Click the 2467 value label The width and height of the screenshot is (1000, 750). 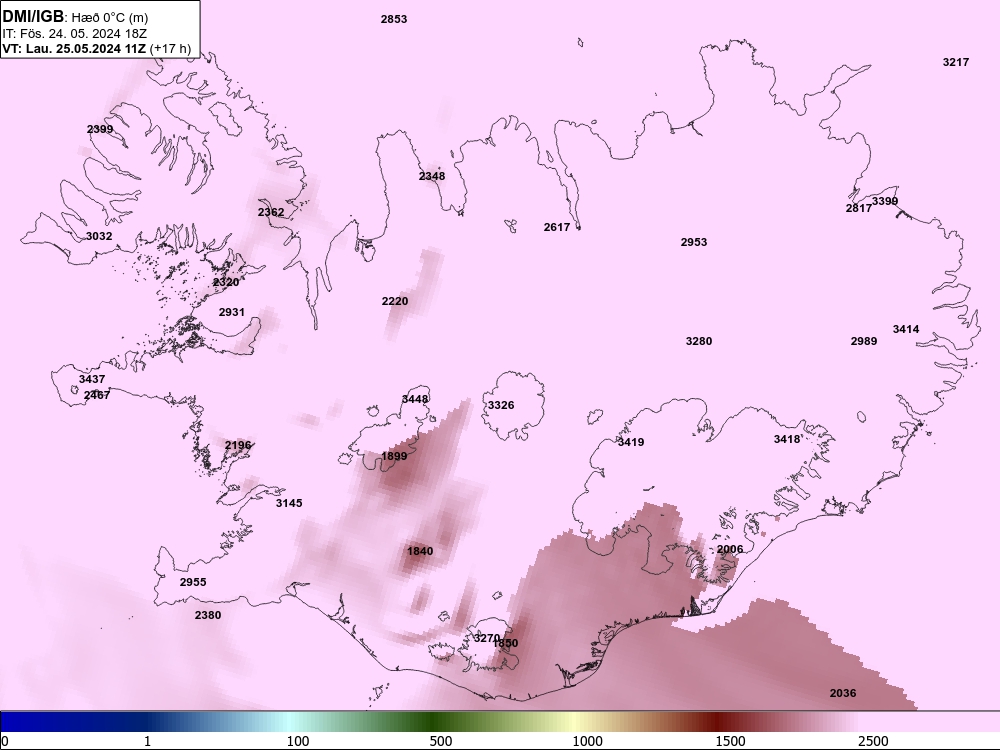pos(97,395)
